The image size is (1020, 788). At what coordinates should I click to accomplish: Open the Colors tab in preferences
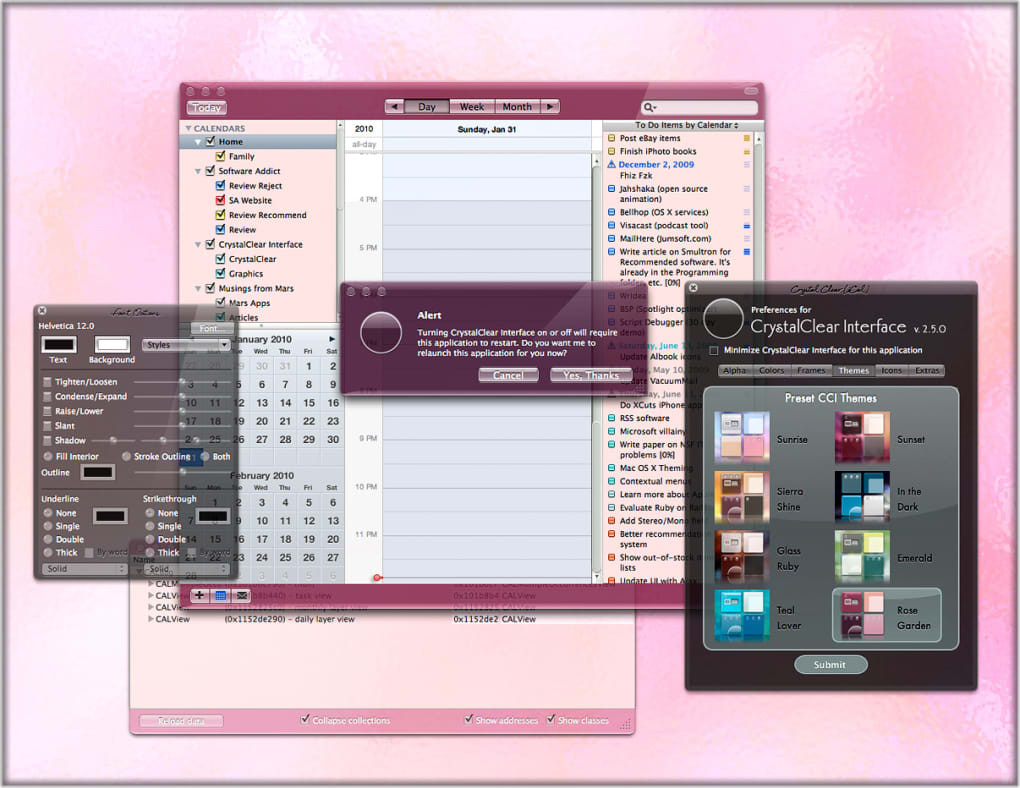click(x=771, y=371)
